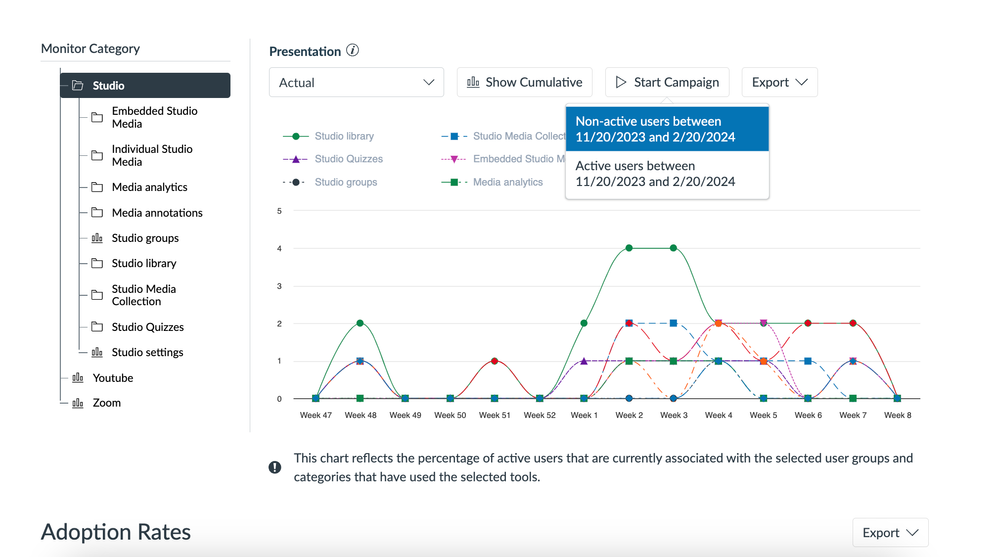Click the Media analytics folder icon
This screenshot has width=999, height=557.
tap(97, 187)
